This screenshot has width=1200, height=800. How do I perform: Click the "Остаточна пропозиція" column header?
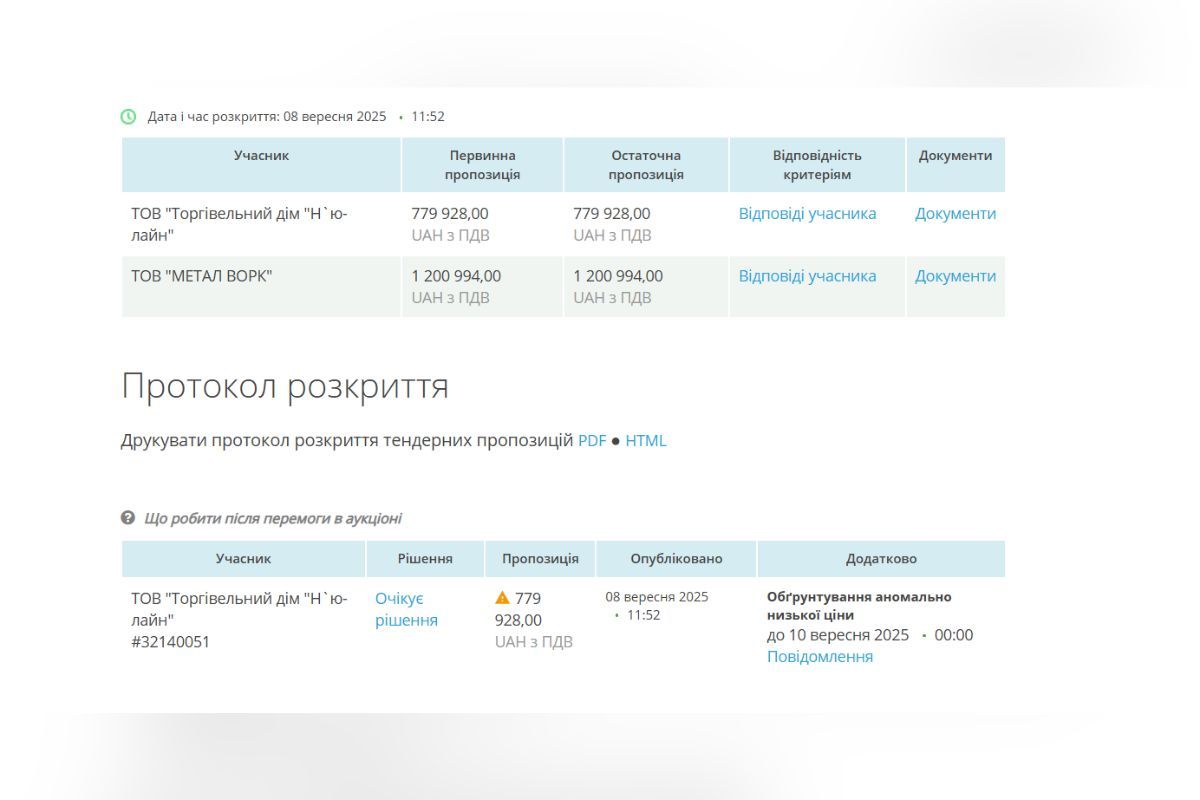point(644,164)
